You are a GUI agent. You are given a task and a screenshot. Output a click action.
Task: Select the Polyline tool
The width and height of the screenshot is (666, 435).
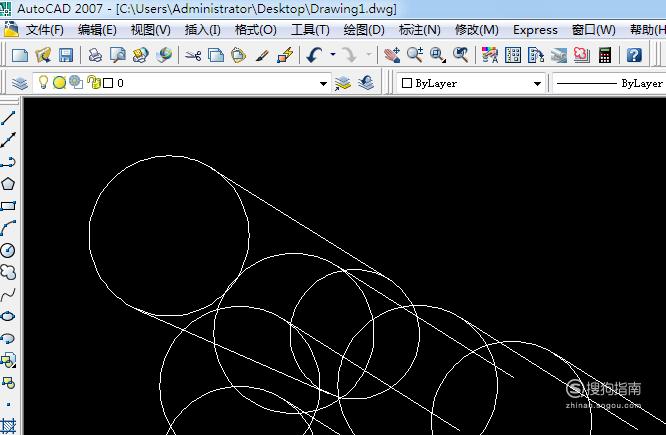click(8, 162)
